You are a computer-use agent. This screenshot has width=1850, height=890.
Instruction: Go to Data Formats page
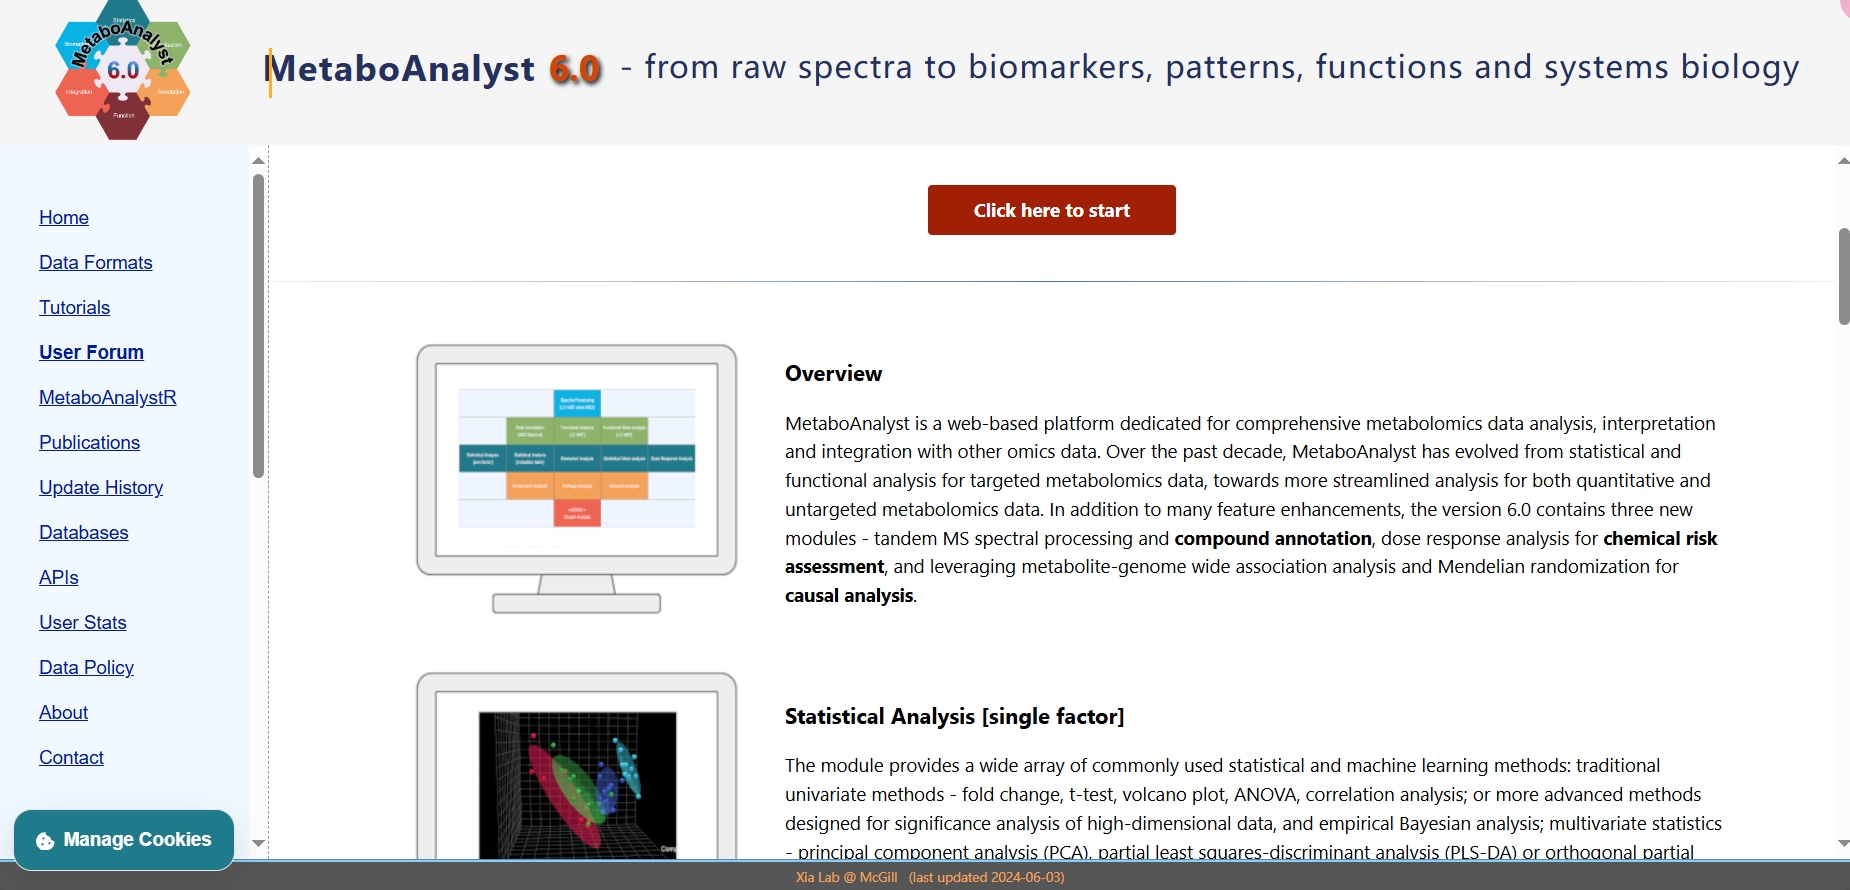click(96, 262)
